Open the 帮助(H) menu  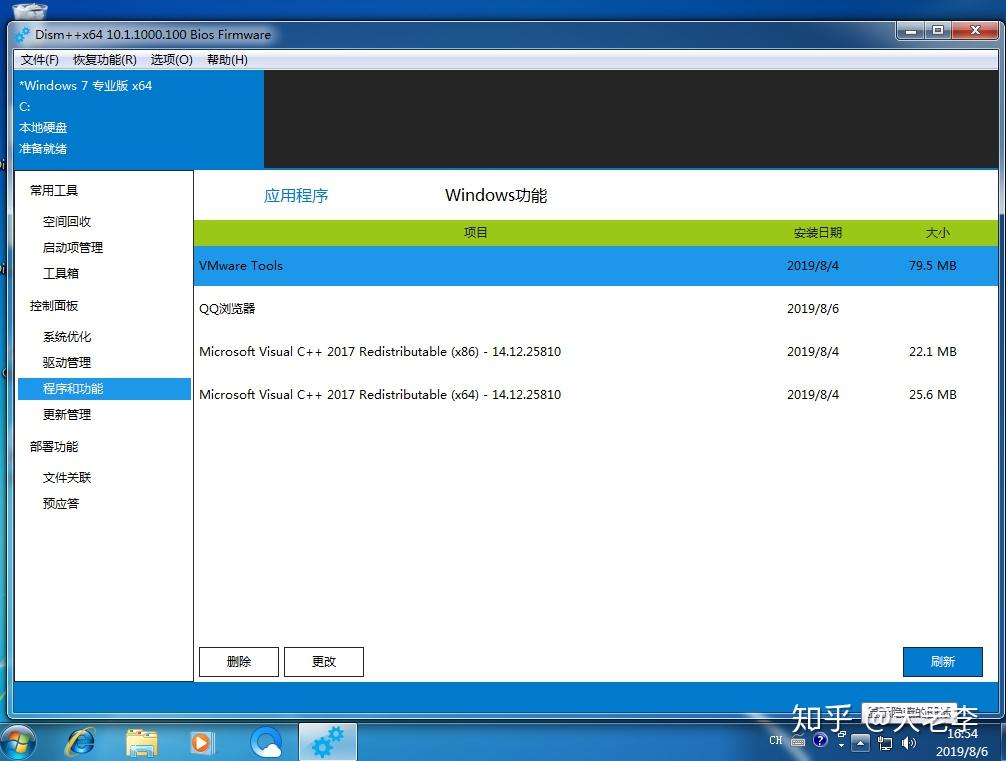[x=227, y=60]
